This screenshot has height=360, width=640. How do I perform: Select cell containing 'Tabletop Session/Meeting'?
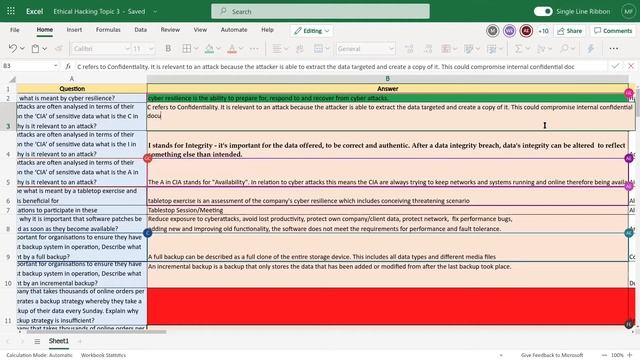click(x=387, y=210)
